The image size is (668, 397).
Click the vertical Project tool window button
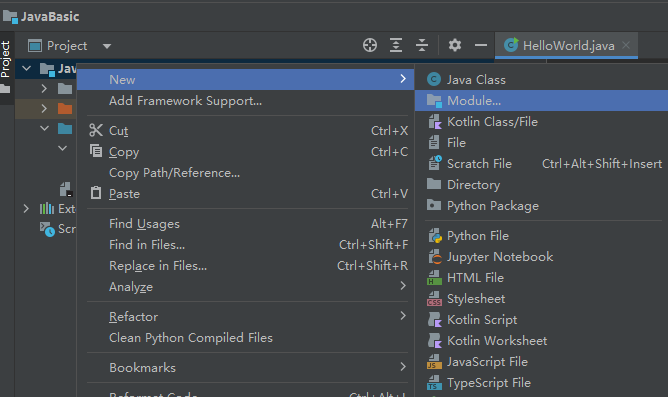coord(6,59)
